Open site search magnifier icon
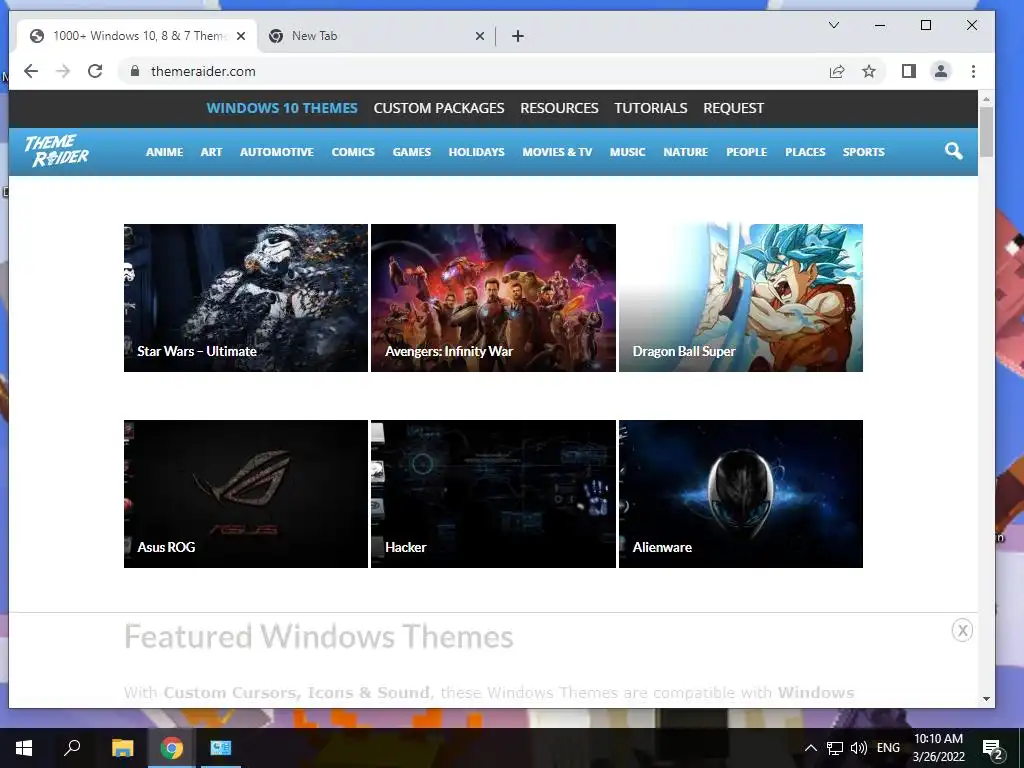The height and width of the screenshot is (768, 1024). [x=953, y=152]
